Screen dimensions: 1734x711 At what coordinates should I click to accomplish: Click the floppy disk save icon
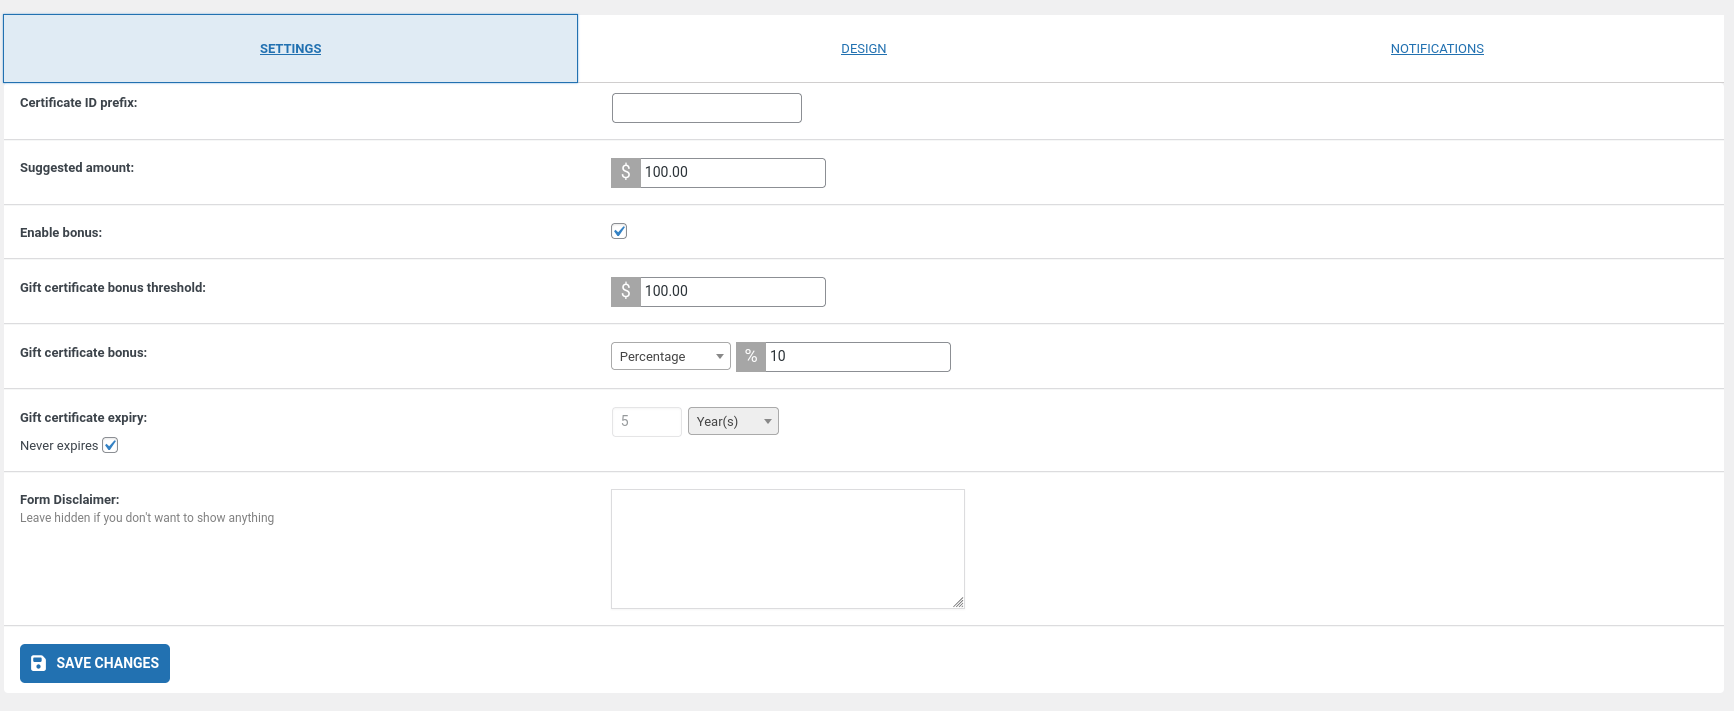pyautogui.click(x=39, y=664)
